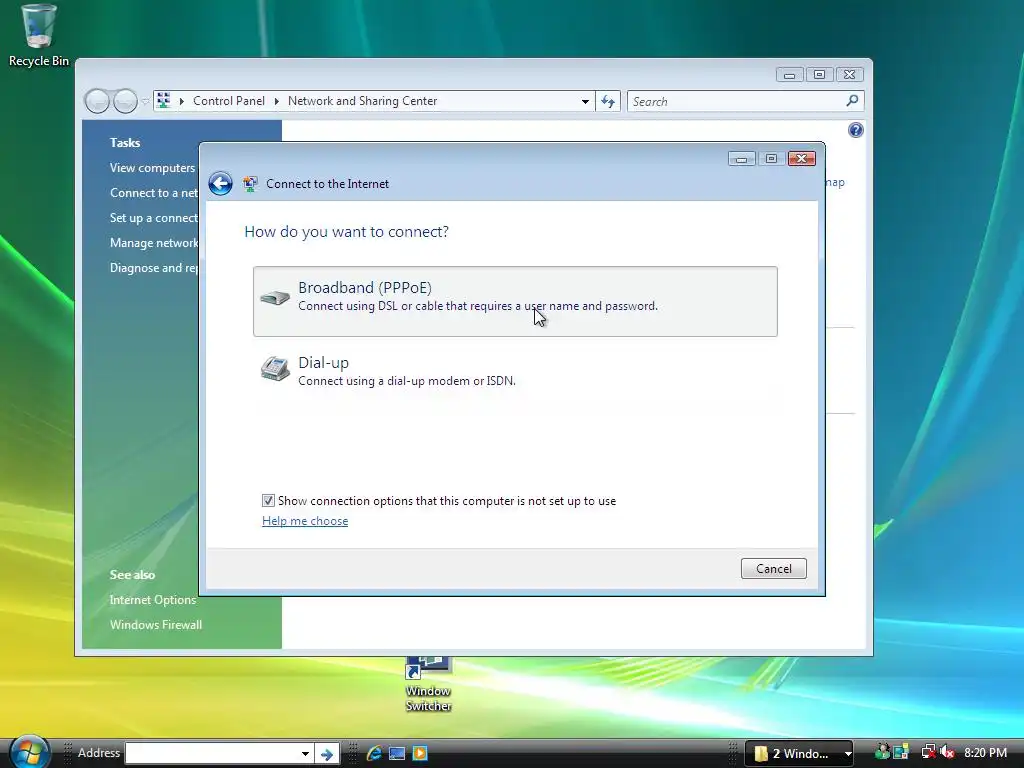This screenshot has height=768, width=1024.
Task: Click the Windows Sidebar tray icon
Action: [x=901, y=752]
